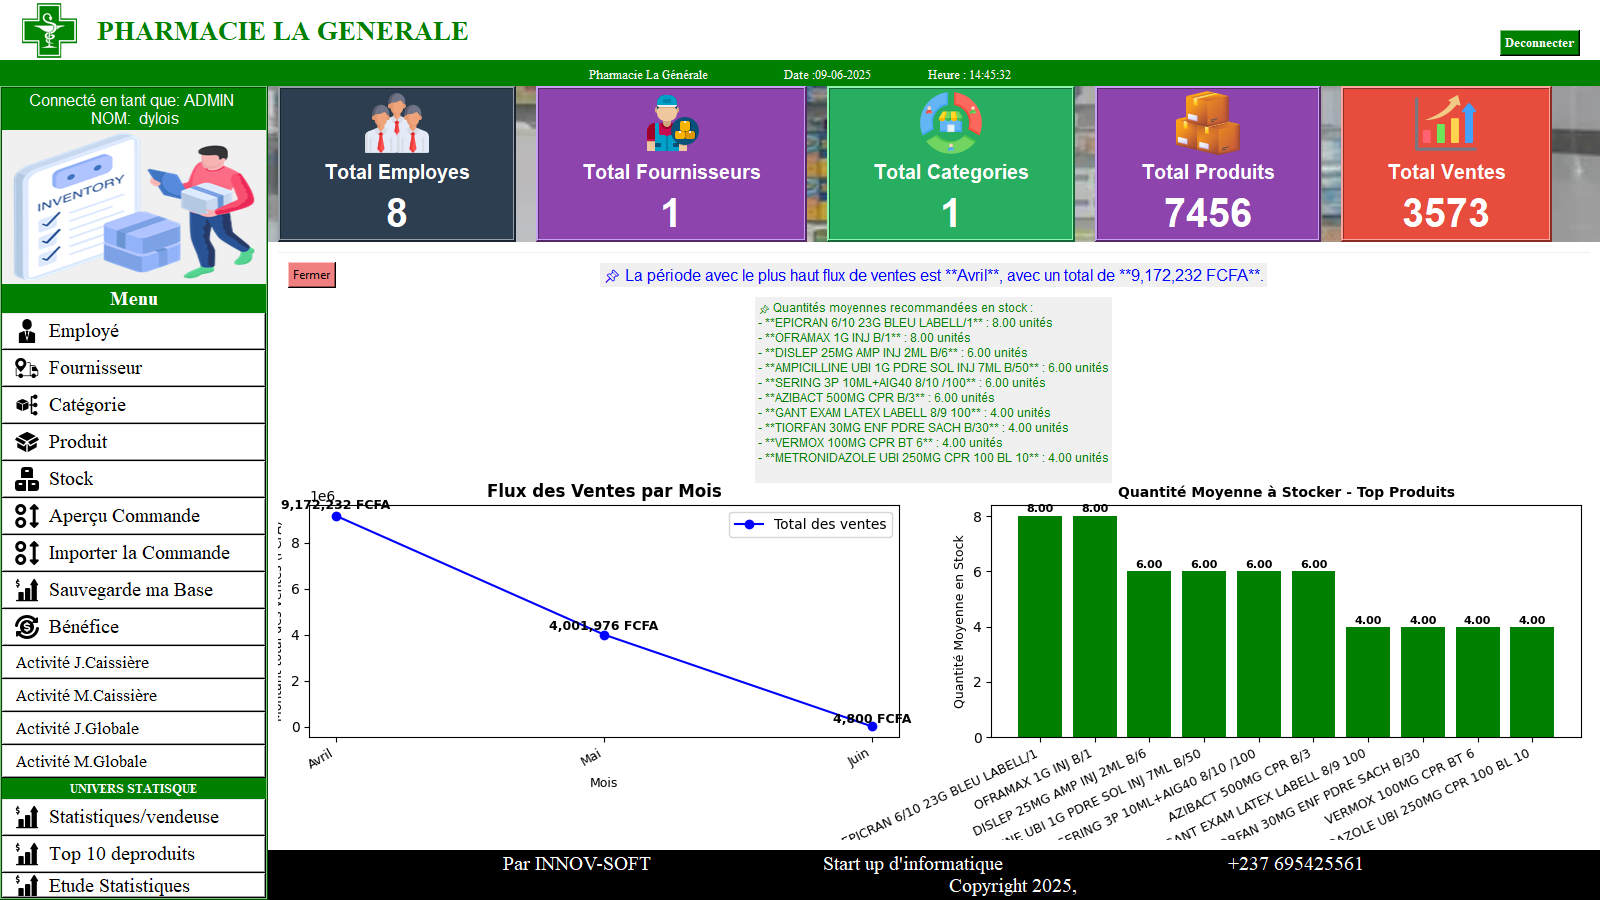
Task: Click the Total Employes summary card
Action: [397, 164]
